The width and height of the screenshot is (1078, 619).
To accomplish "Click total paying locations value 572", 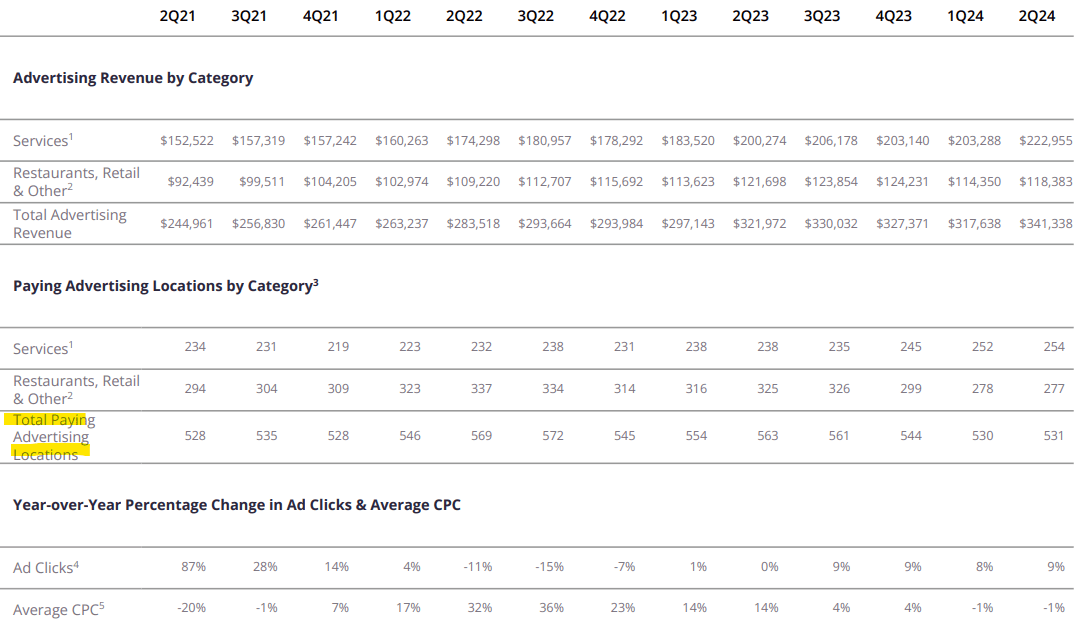I will [552, 436].
